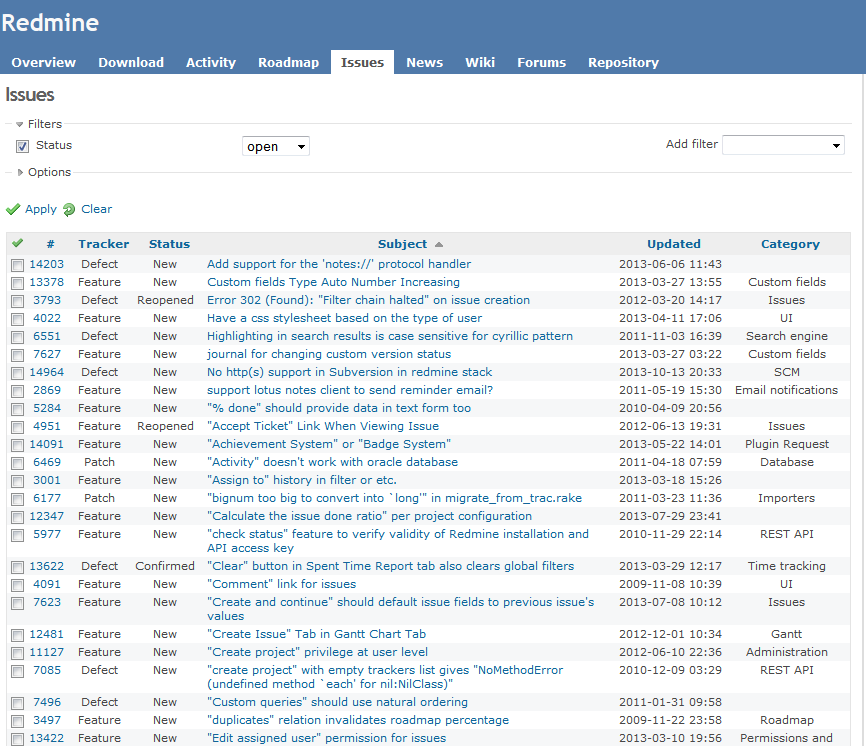866x746 pixels.
Task: Sort by the Subject column header
Action: [x=402, y=244]
